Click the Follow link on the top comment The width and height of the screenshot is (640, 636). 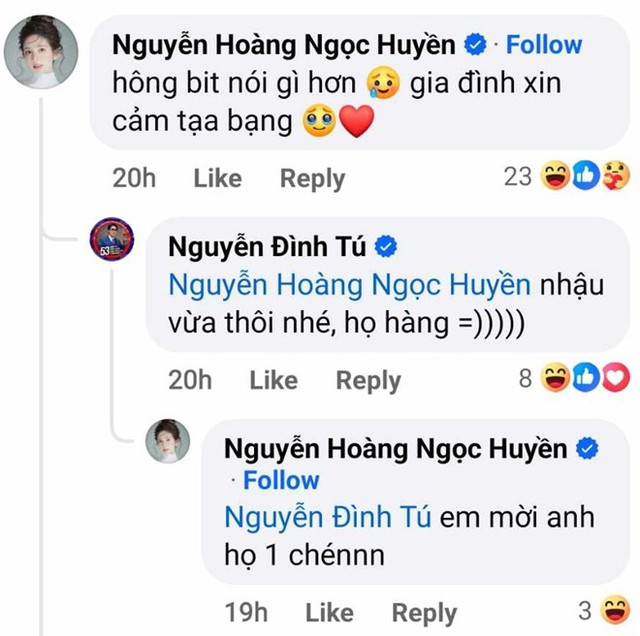click(543, 45)
